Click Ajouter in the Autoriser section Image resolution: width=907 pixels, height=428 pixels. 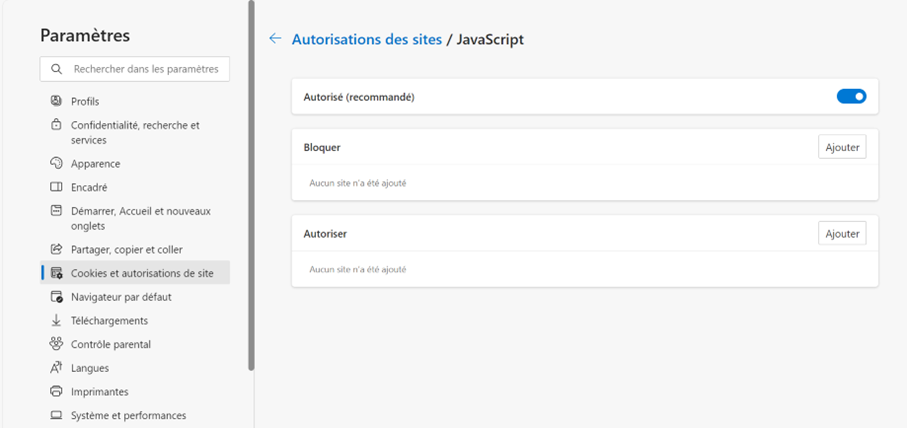click(x=841, y=233)
